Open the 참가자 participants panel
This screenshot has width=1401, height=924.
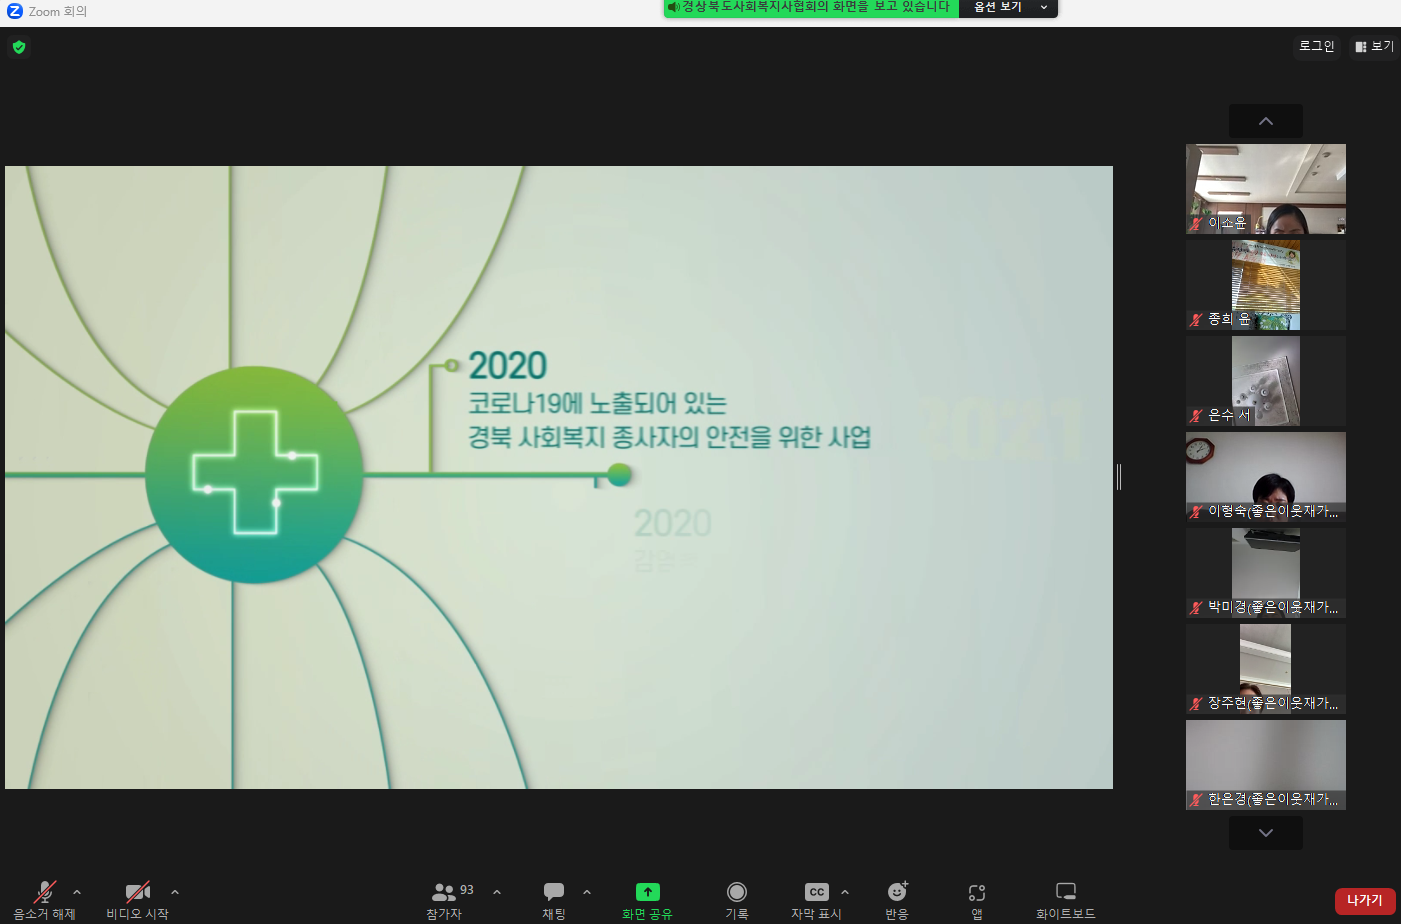click(x=444, y=900)
